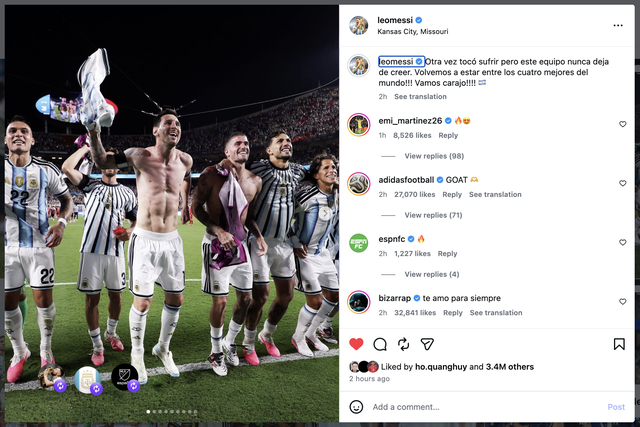Open Kansas City, Missouri location link
This screenshot has width=640, height=427.
(413, 31)
